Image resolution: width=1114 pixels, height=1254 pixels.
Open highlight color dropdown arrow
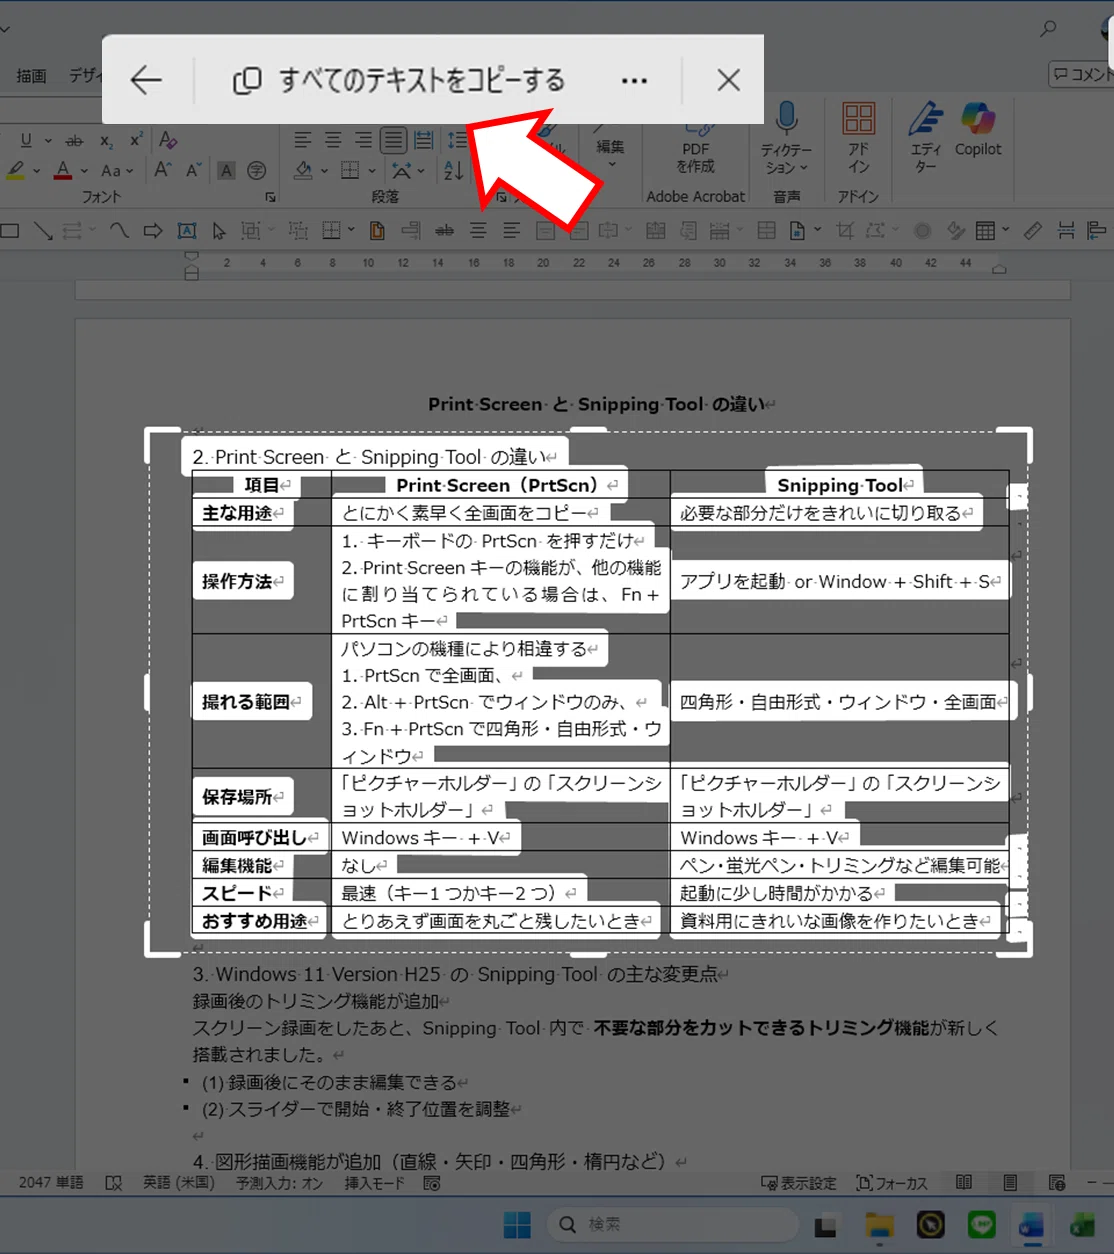(37, 171)
